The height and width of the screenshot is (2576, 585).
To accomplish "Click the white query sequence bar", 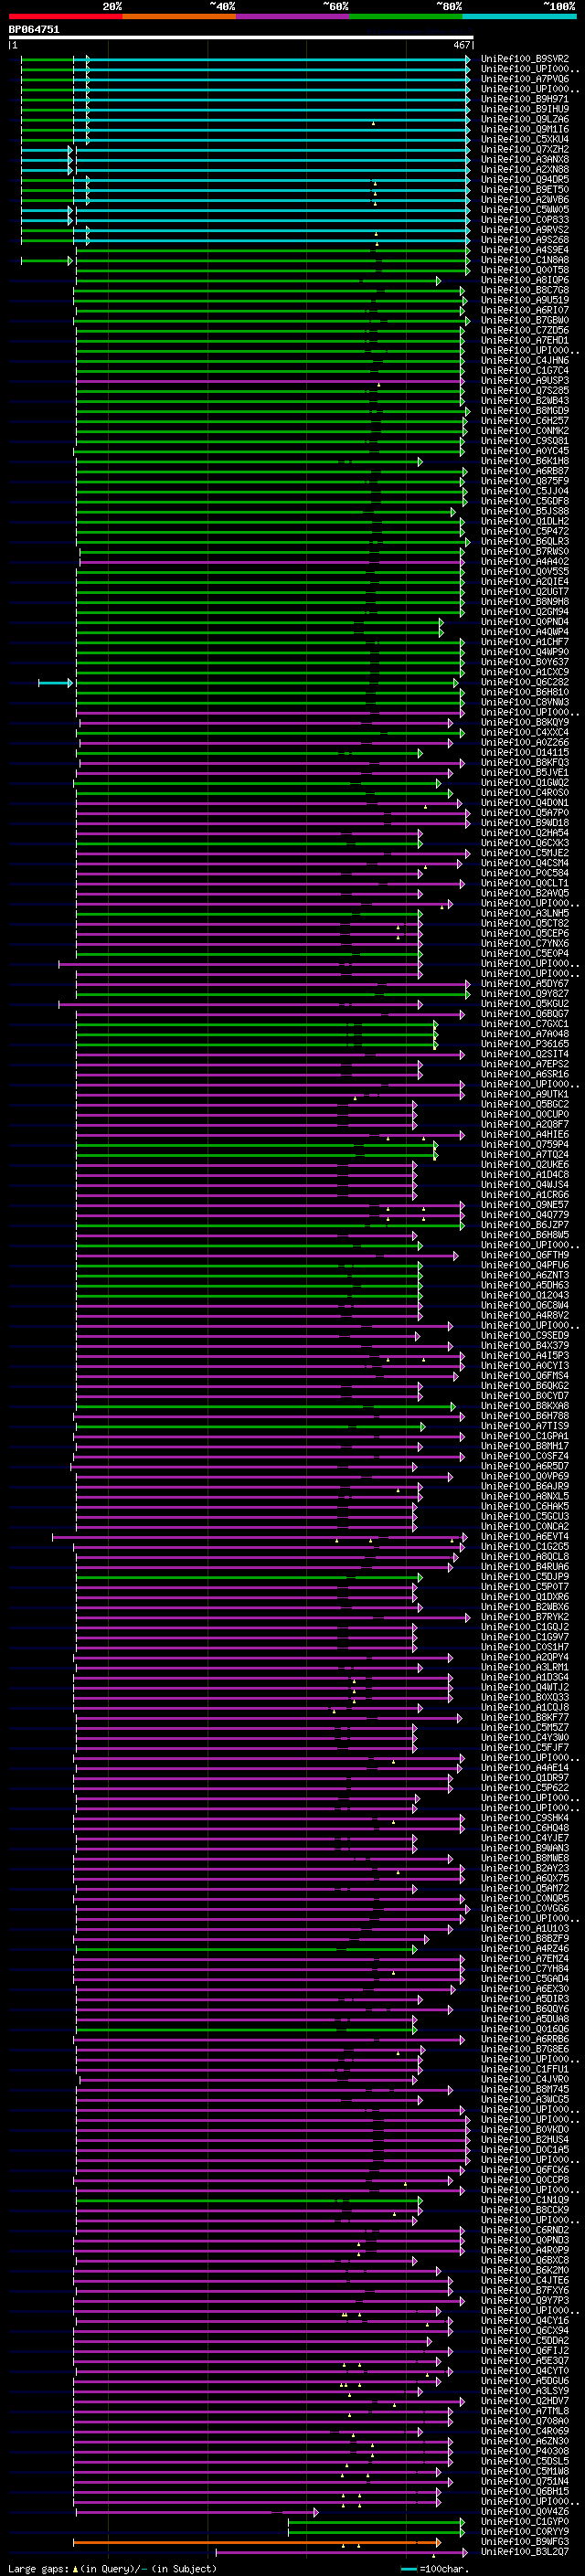I will pyautogui.click(x=240, y=38).
